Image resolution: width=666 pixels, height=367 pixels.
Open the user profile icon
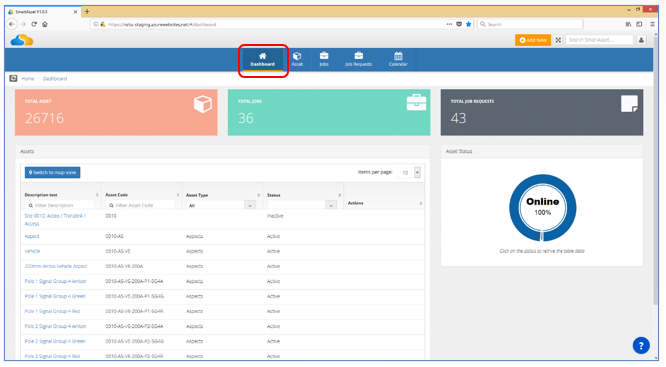click(x=641, y=40)
